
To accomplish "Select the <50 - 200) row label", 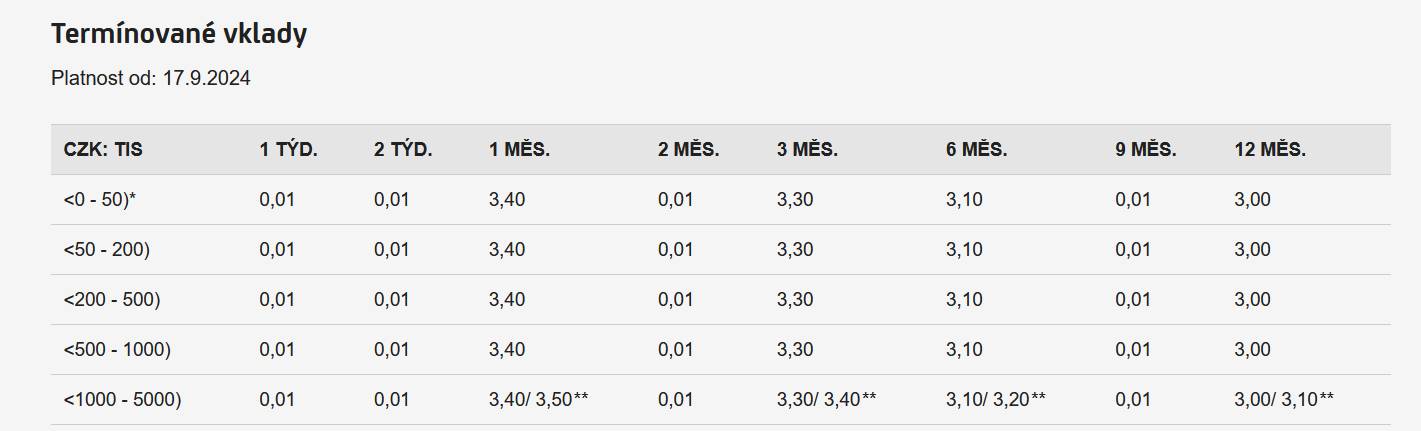I will point(106,250).
